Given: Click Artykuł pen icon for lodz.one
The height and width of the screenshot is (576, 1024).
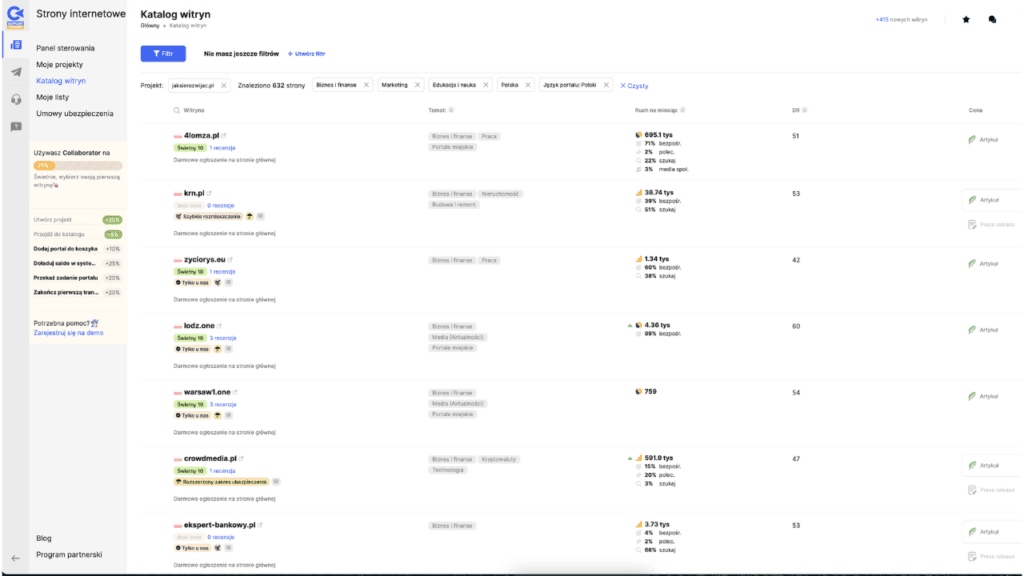Looking at the screenshot, I should [972, 330].
